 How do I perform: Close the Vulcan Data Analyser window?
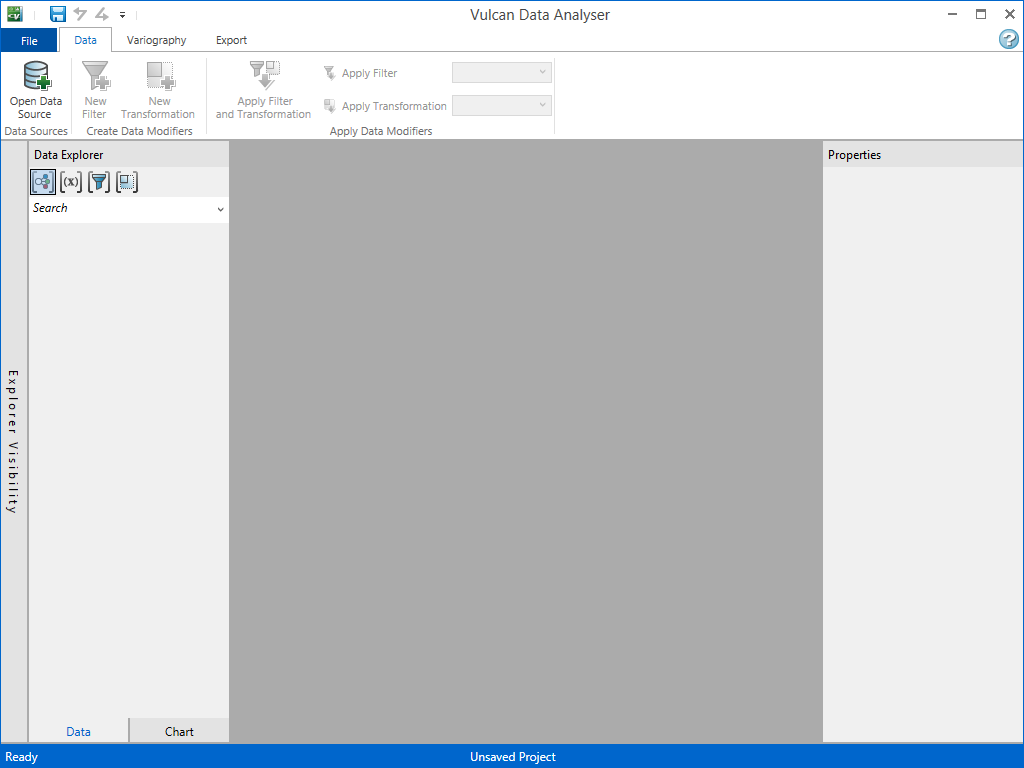(1009, 14)
